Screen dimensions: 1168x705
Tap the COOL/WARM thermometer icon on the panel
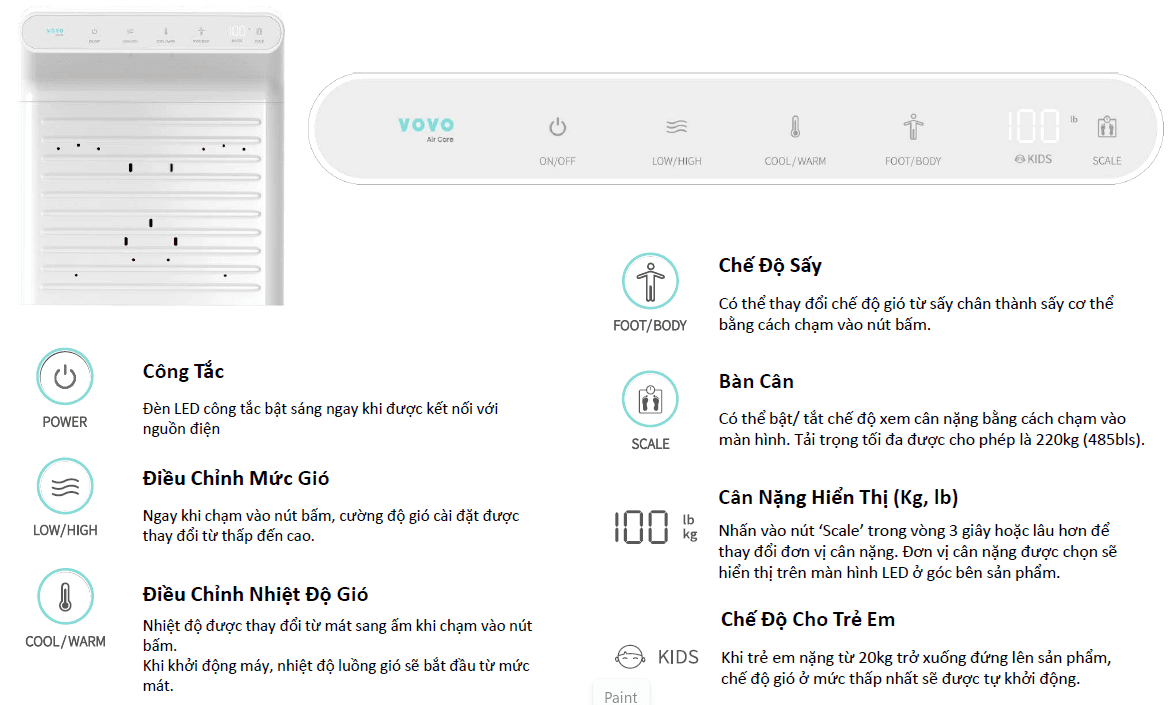tap(795, 128)
